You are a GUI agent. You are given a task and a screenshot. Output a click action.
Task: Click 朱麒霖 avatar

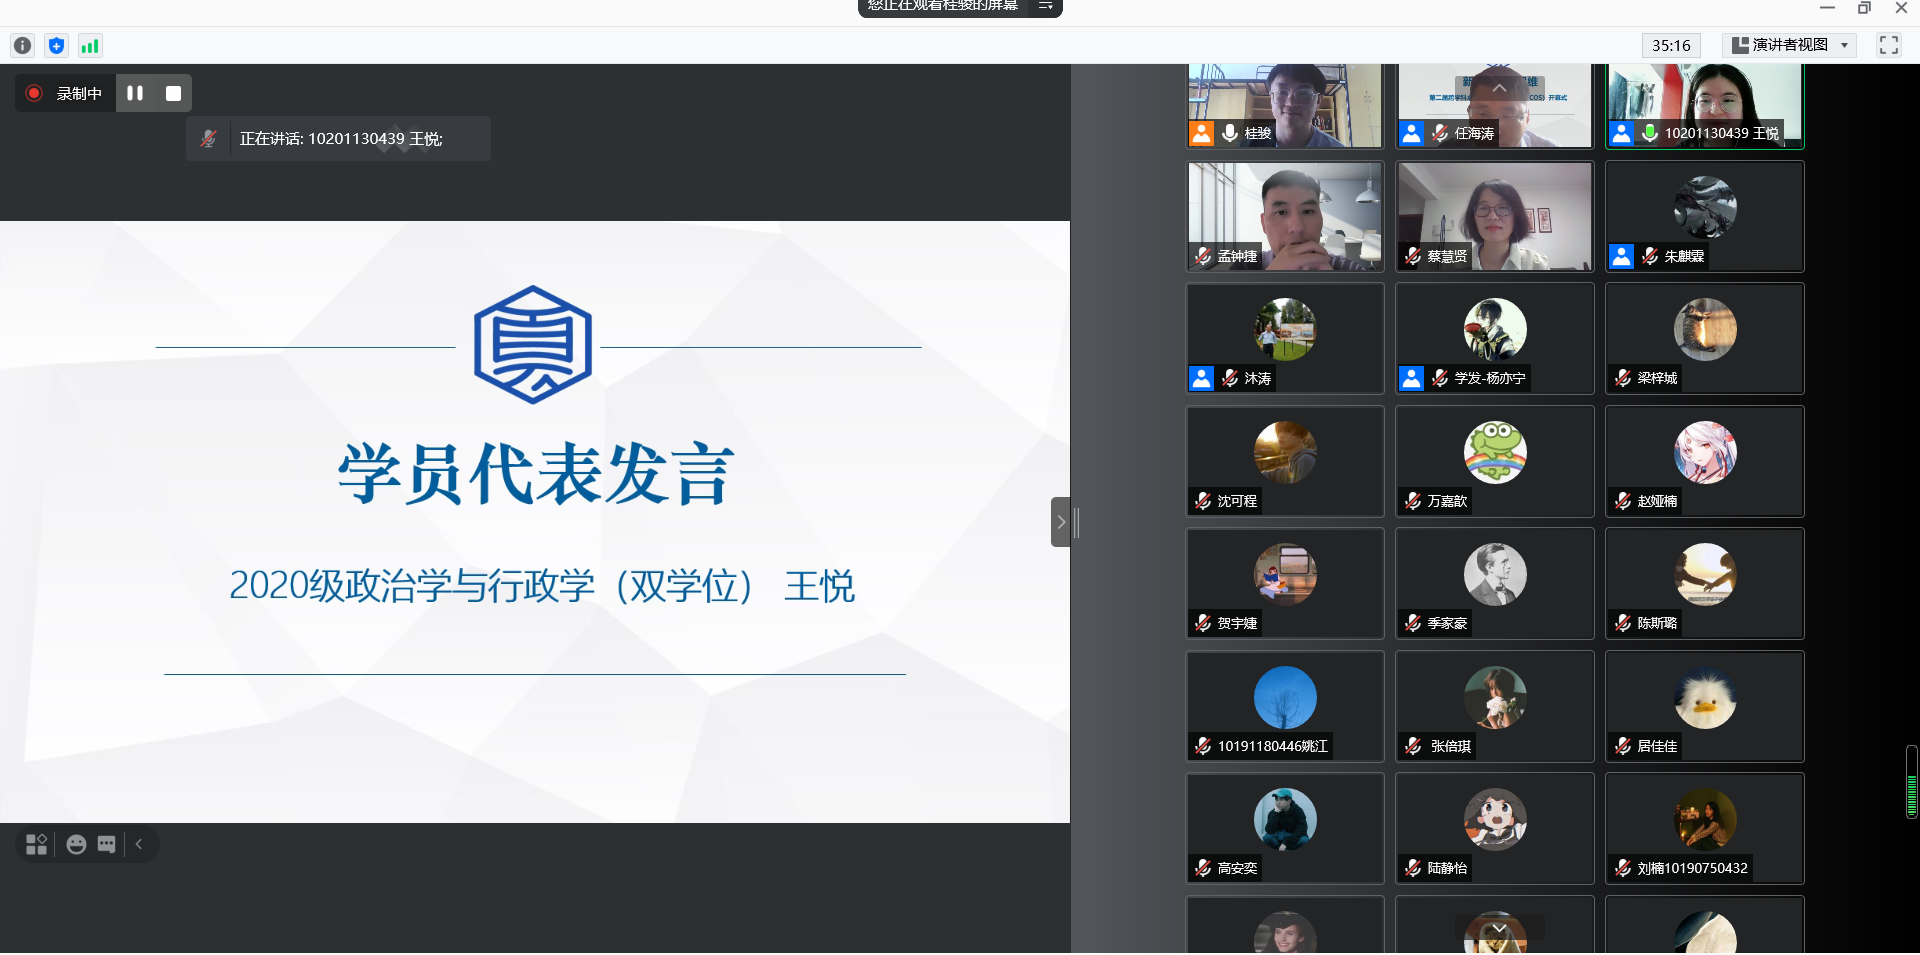tap(1705, 207)
